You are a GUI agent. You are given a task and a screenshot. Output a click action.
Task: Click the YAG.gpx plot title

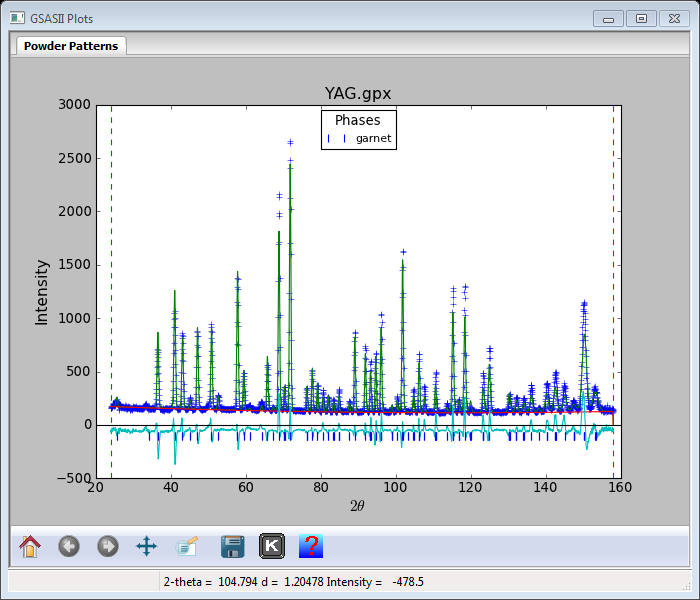(x=358, y=93)
